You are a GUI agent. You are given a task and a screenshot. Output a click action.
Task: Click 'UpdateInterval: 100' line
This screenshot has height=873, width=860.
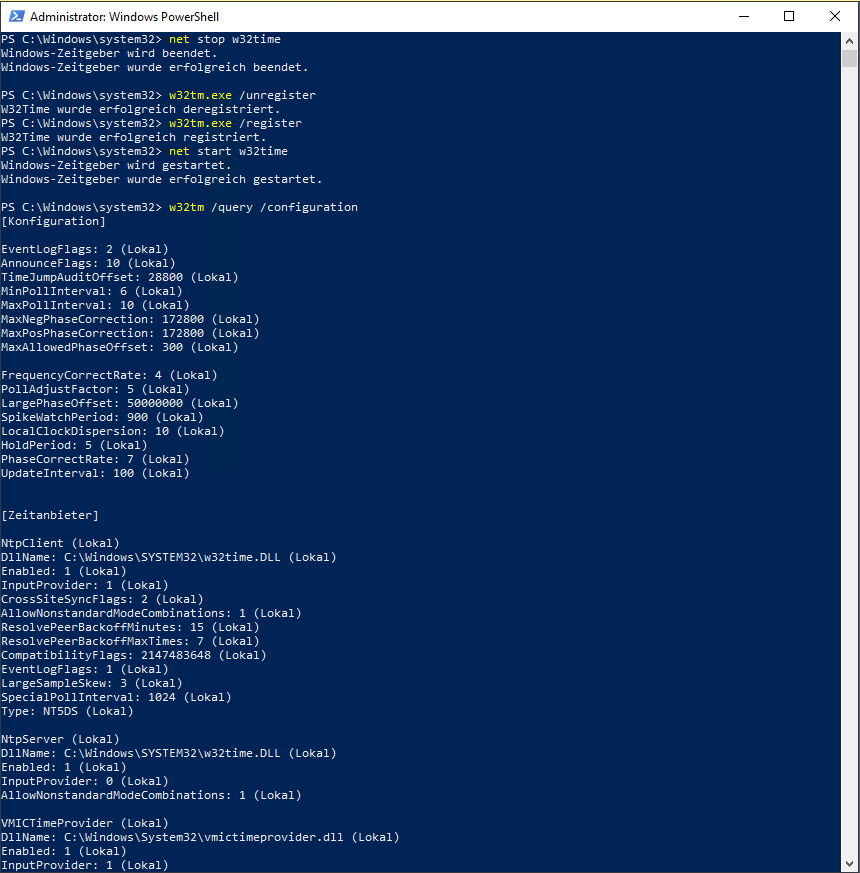click(x=95, y=473)
